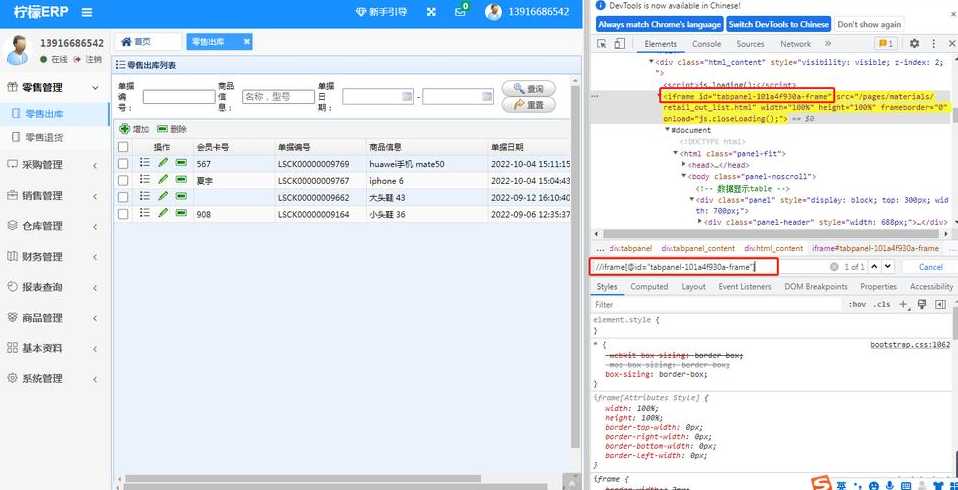Viewport: 958px width, 490px height.
Task: Activate DevTools inspect element picker icon
Action: pos(602,44)
